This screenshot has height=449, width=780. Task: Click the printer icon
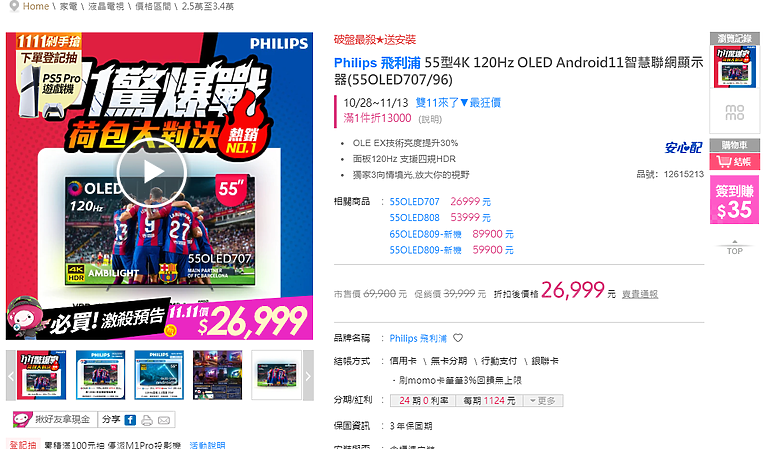point(147,421)
